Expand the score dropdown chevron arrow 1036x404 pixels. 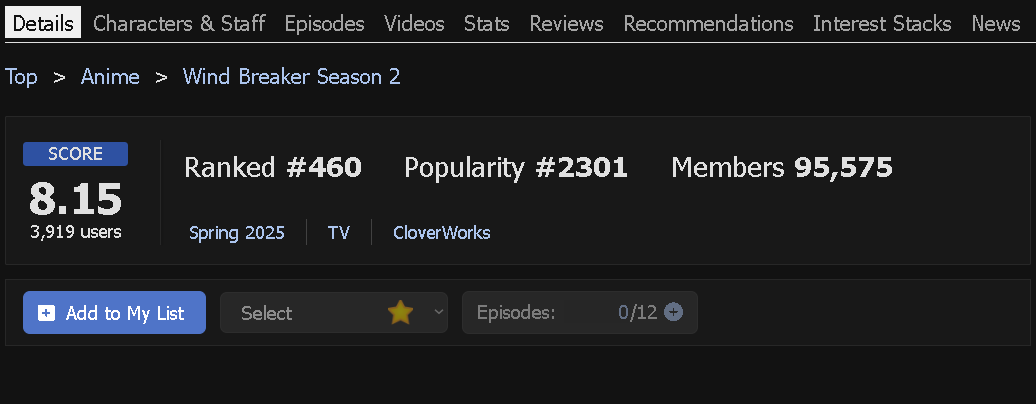point(439,312)
